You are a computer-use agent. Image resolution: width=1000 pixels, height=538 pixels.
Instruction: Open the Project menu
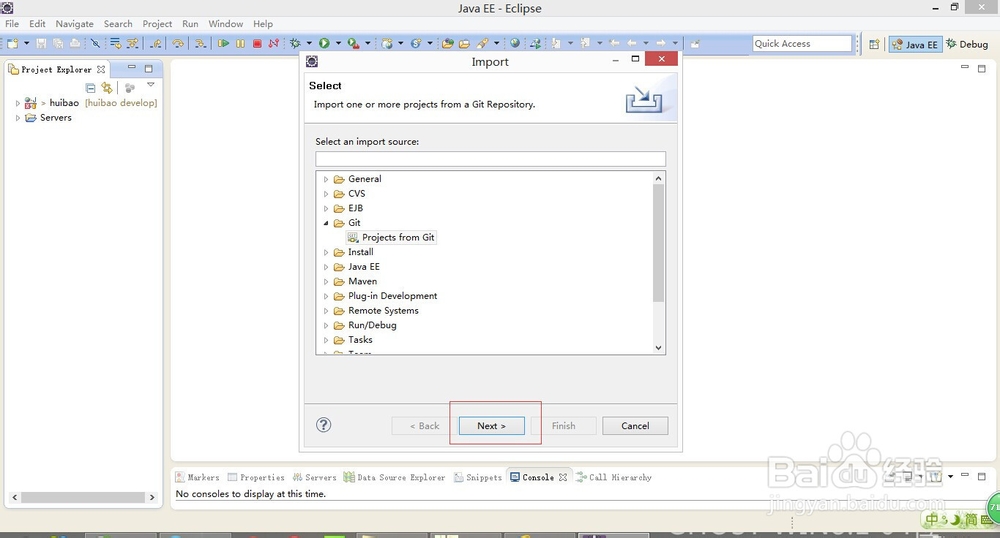coord(157,24)
